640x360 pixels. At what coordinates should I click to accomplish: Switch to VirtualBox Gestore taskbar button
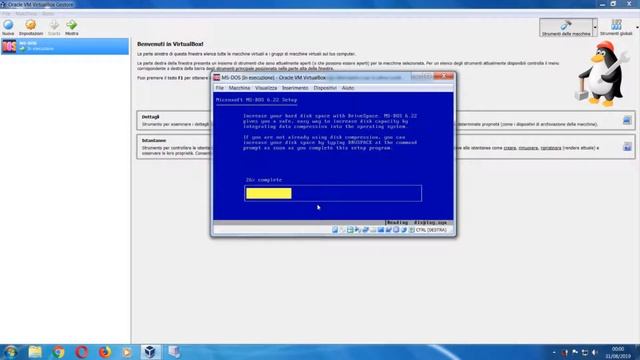(150, 352)
